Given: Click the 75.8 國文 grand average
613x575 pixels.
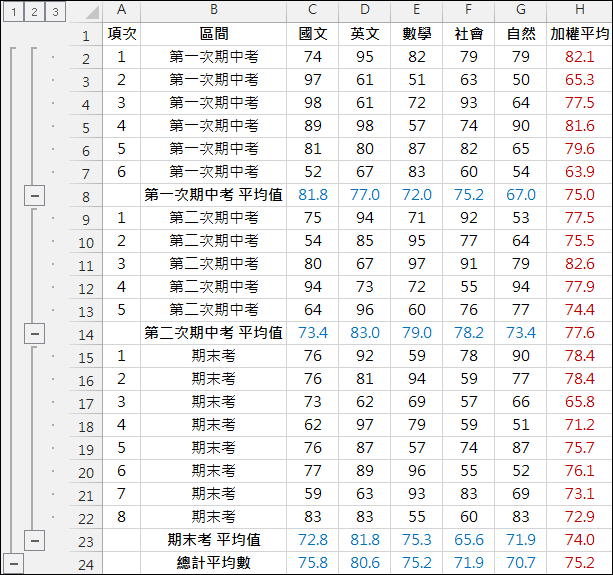Looking at the screenshot, I should coord(312,563).
